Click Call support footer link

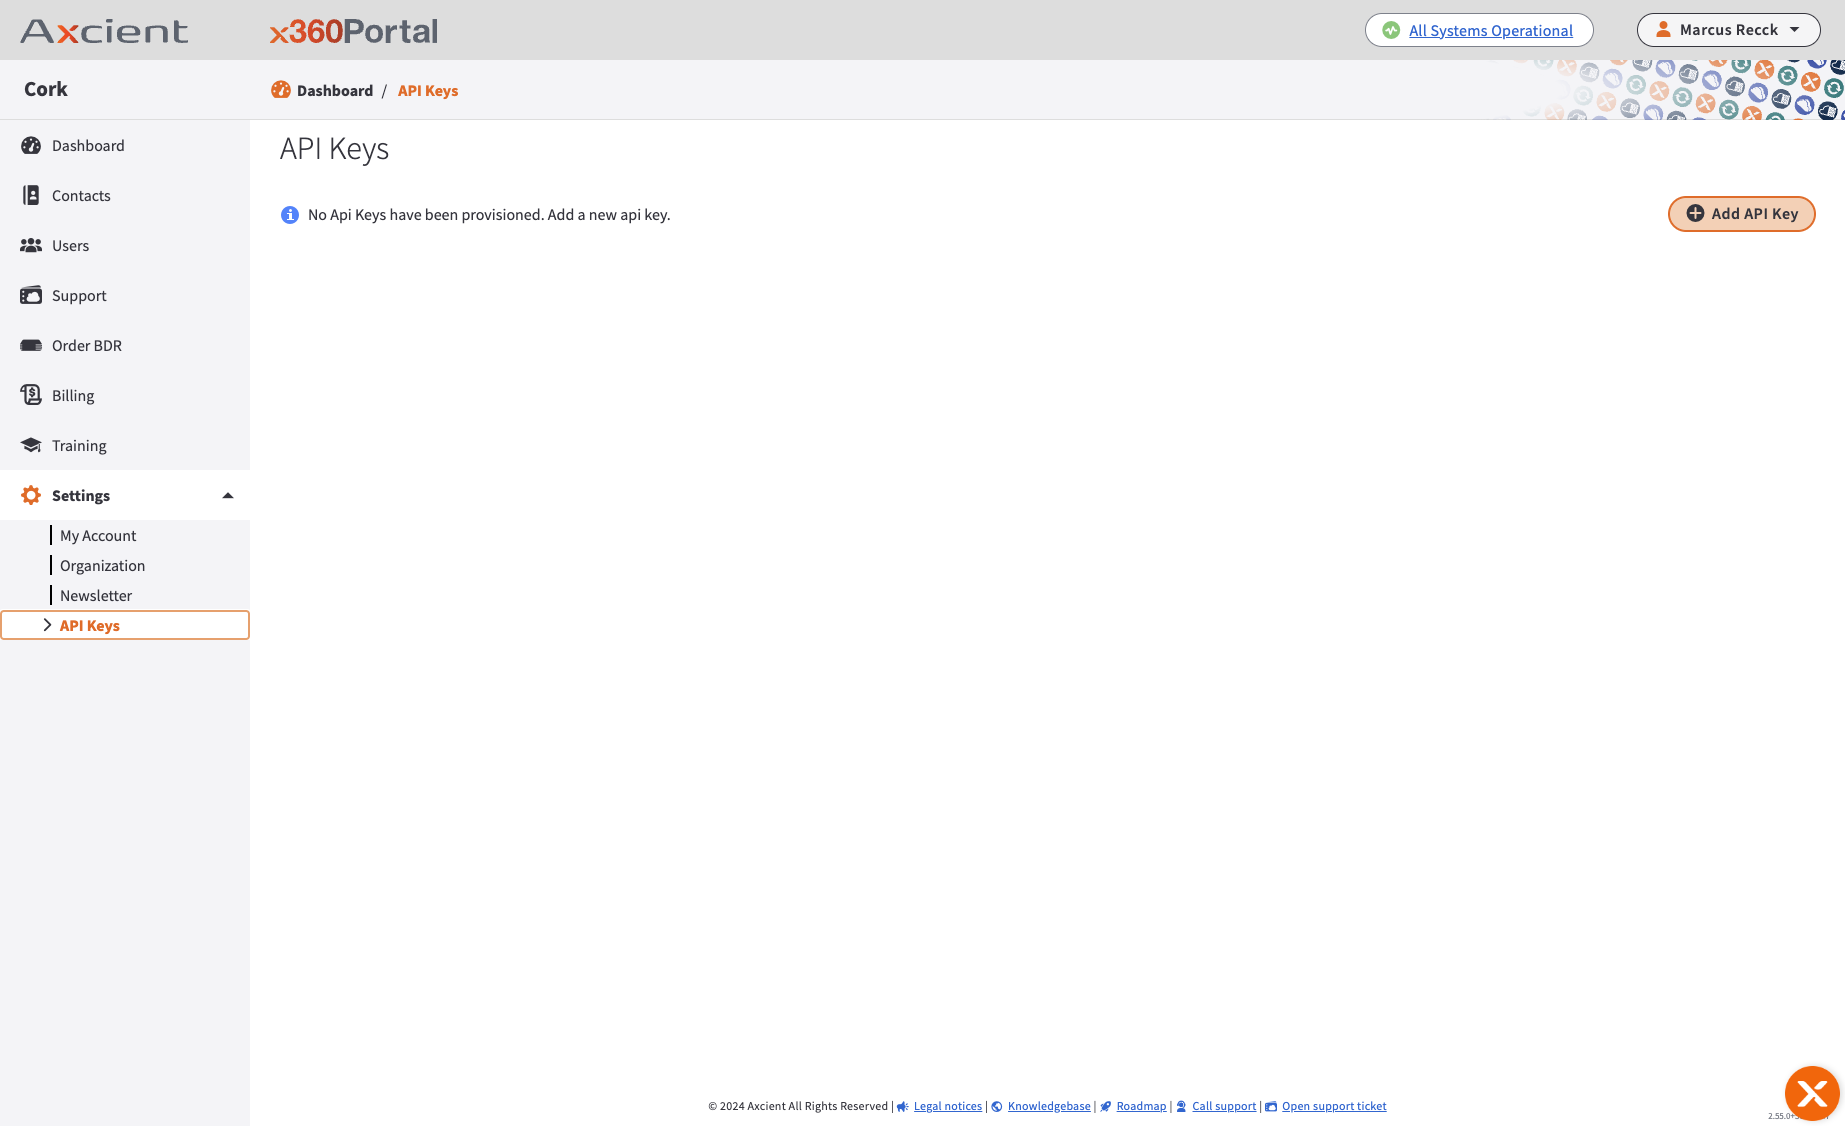pyautogui.click(x=1224, y=1106)
